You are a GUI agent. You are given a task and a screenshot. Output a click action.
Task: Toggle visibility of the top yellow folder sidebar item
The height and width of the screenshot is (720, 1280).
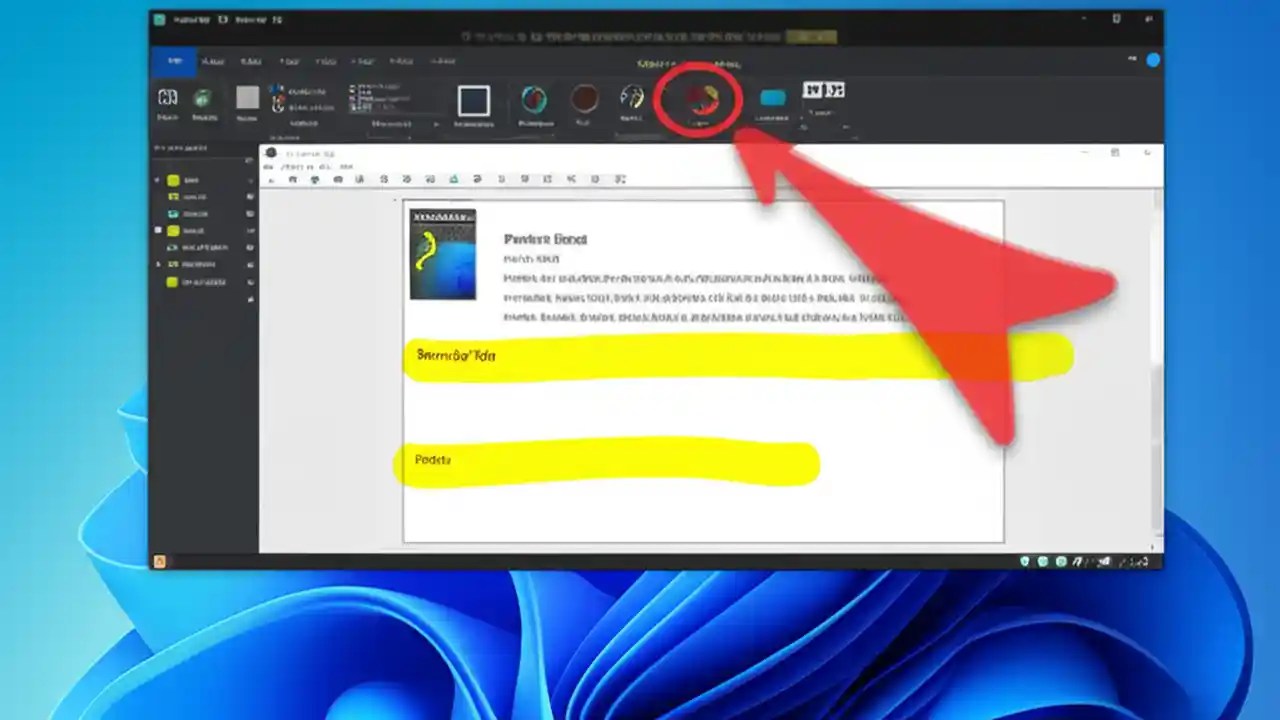pyautogui.click(x=249, y=180)
